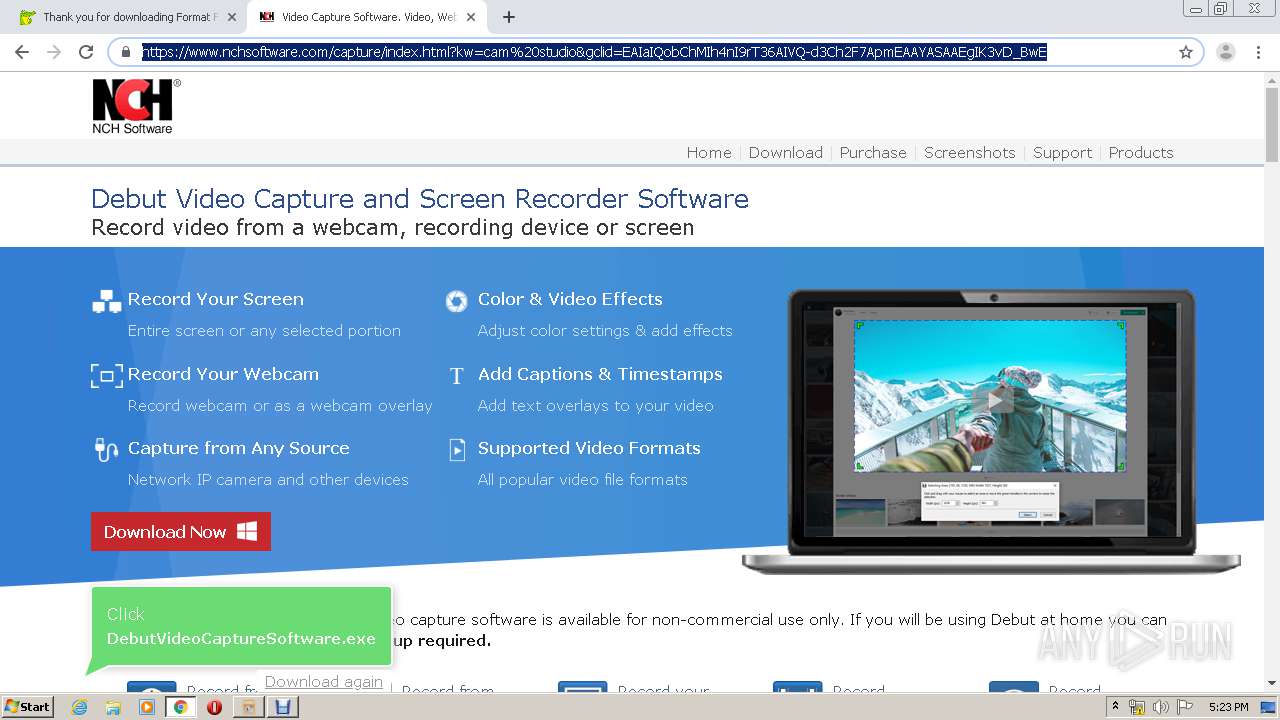Open a new tab with the plus button
This screenshot has height=720, width=1280.
click(509, 17)
